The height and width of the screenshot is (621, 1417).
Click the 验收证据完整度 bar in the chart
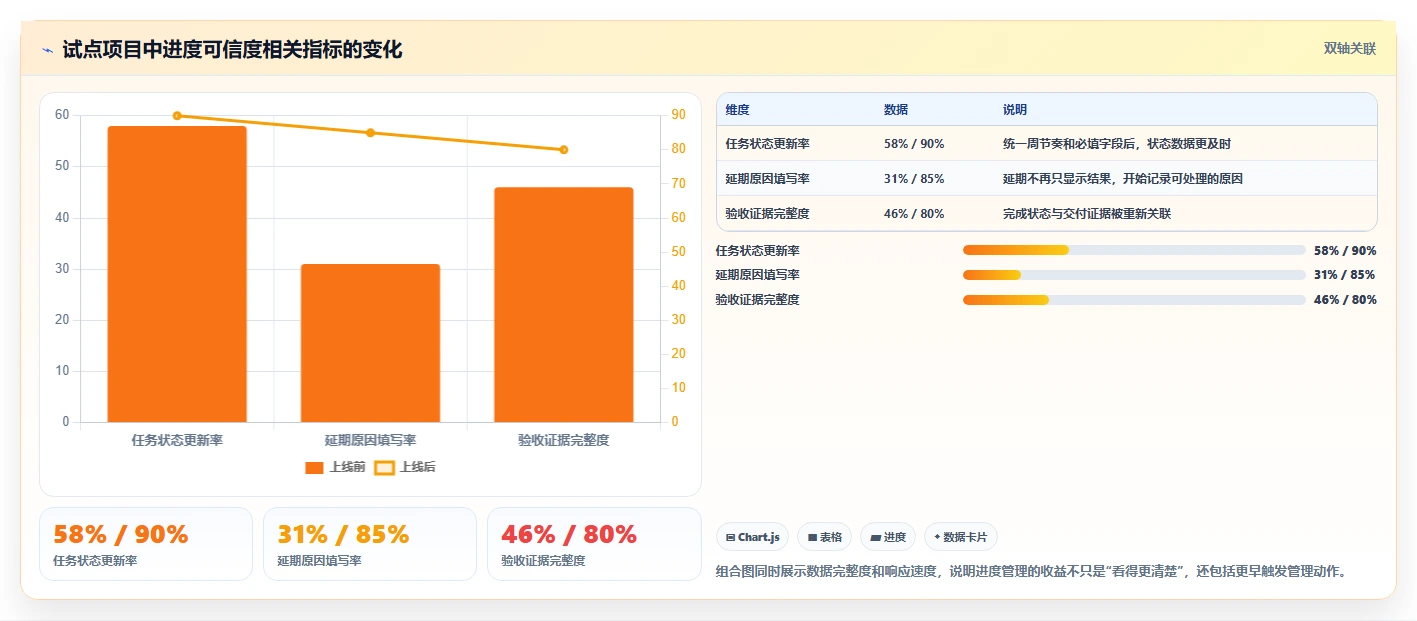[564, 305]
